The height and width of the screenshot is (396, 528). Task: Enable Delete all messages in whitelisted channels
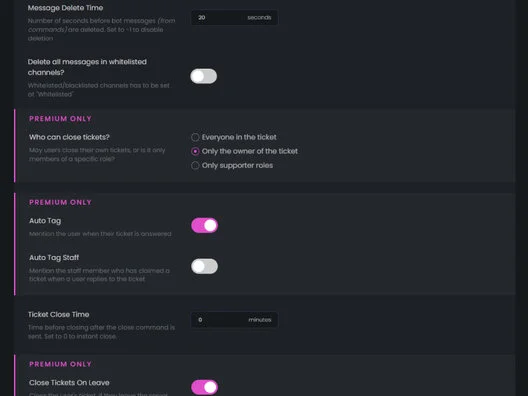pyautogui.click(x=204, y=76)
